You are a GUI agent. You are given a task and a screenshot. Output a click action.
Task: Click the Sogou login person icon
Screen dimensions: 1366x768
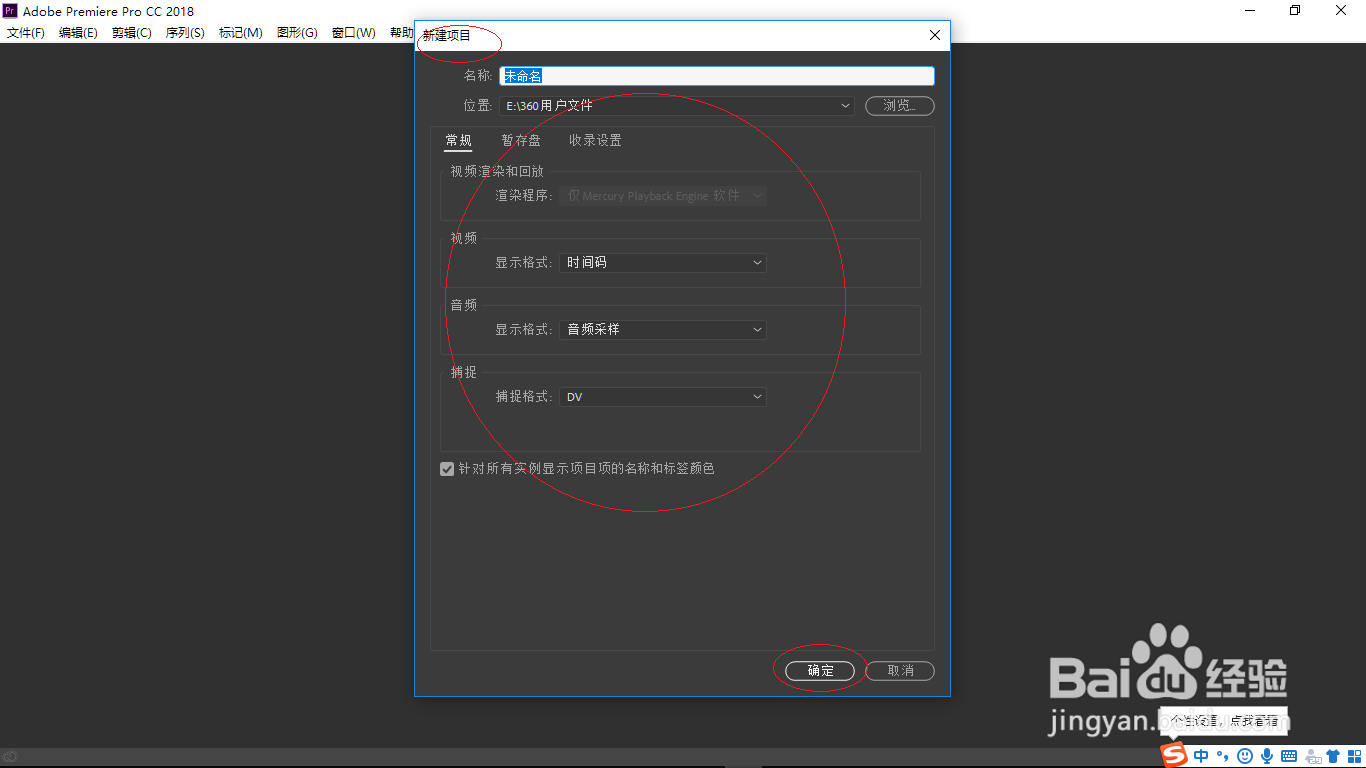pyautogui.click(x=1312, y=756)
